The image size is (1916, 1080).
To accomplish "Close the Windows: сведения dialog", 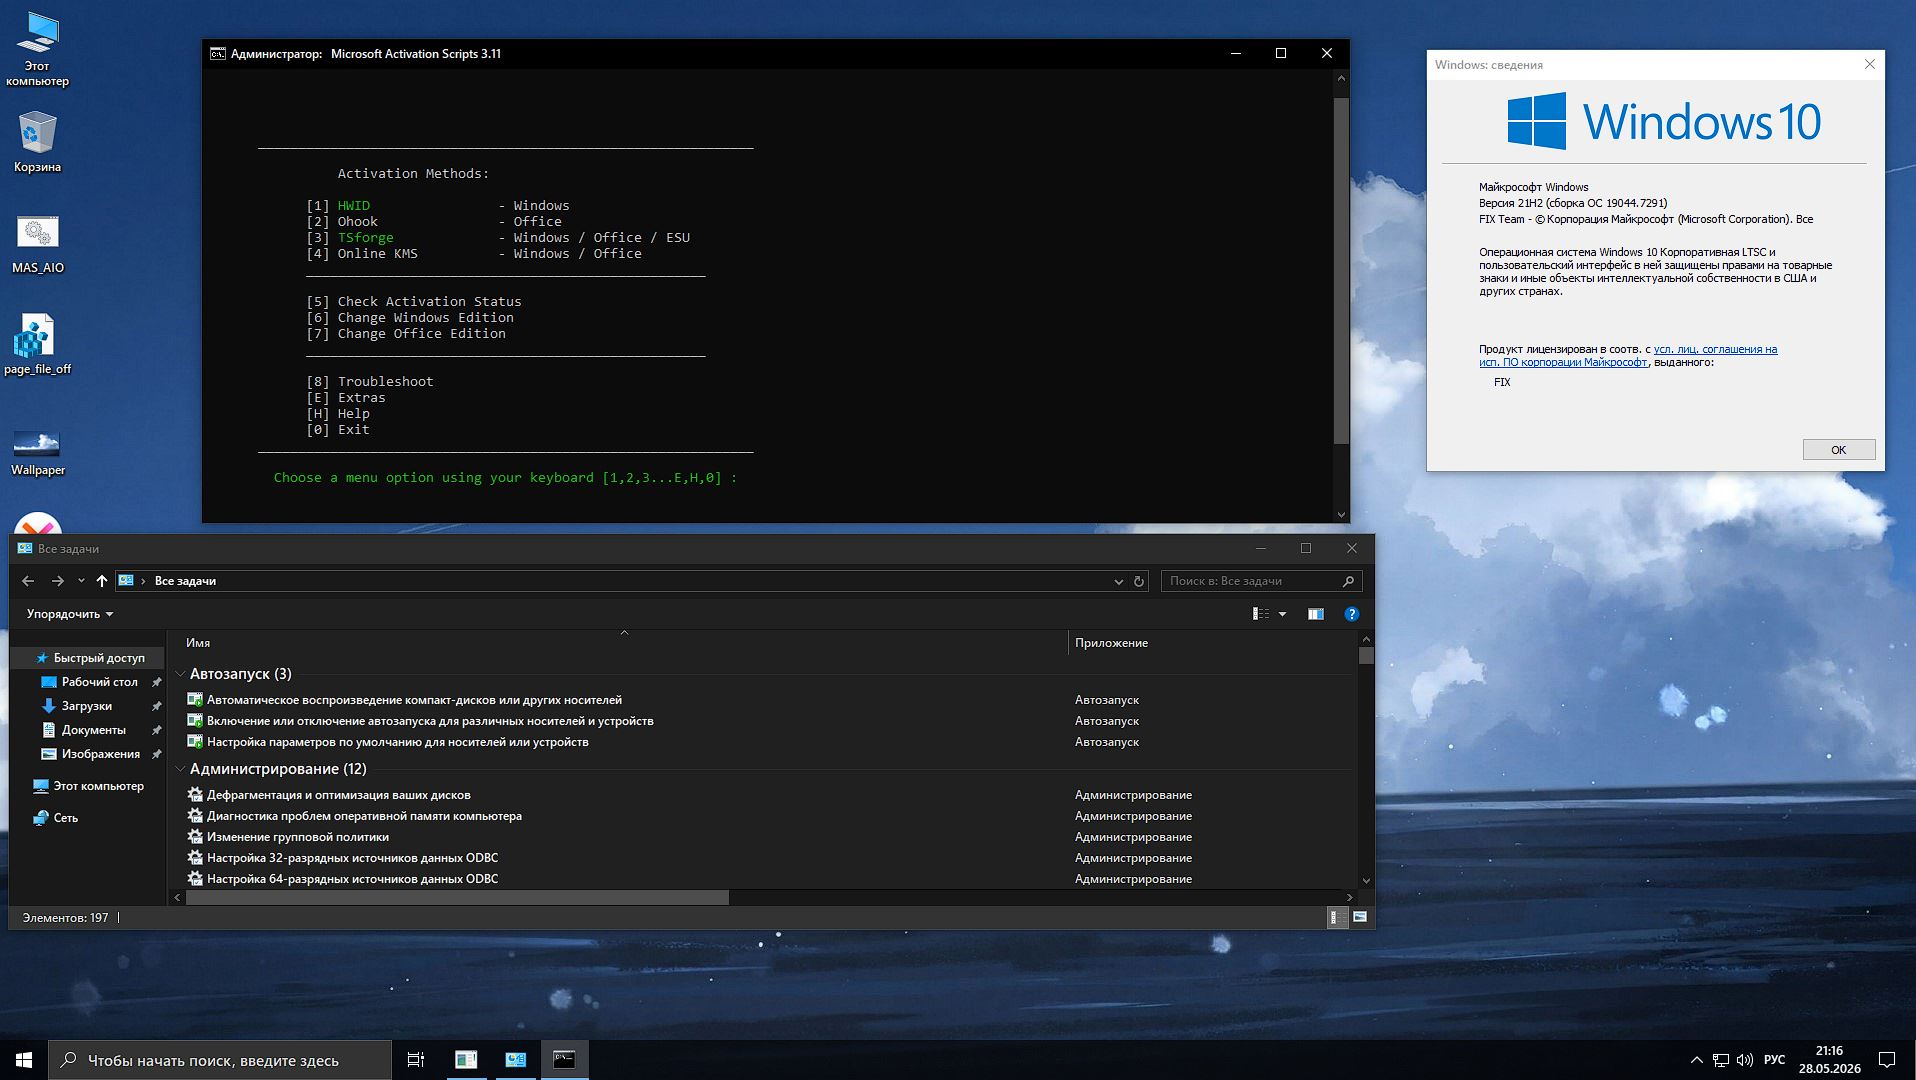I will pos(1869,65).
